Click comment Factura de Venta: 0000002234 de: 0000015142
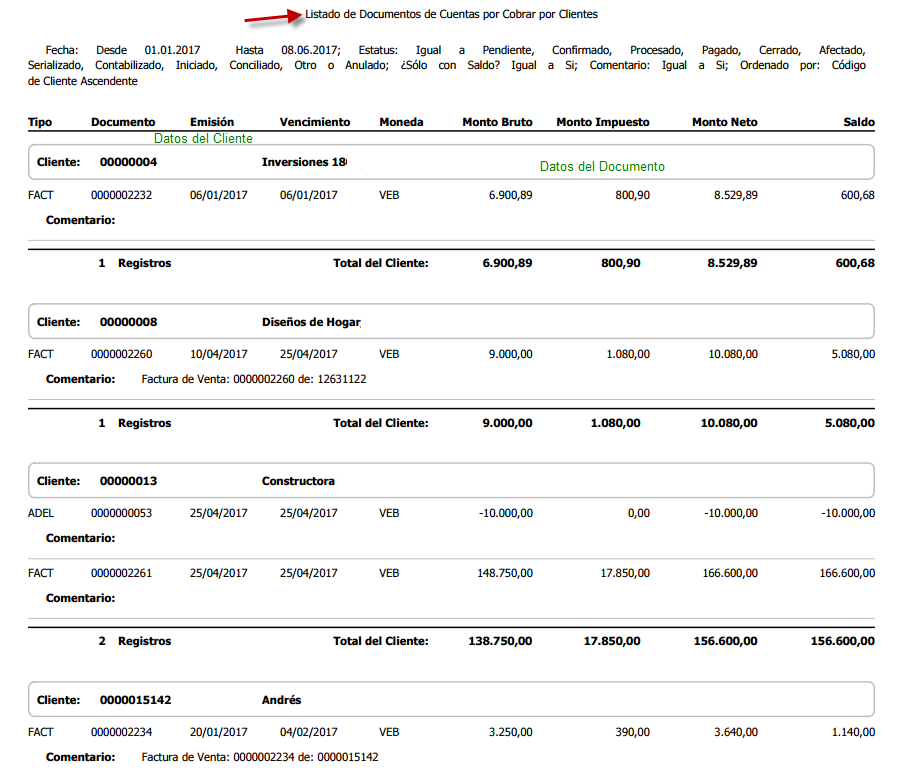899x771 pixels. pos(260,757)
